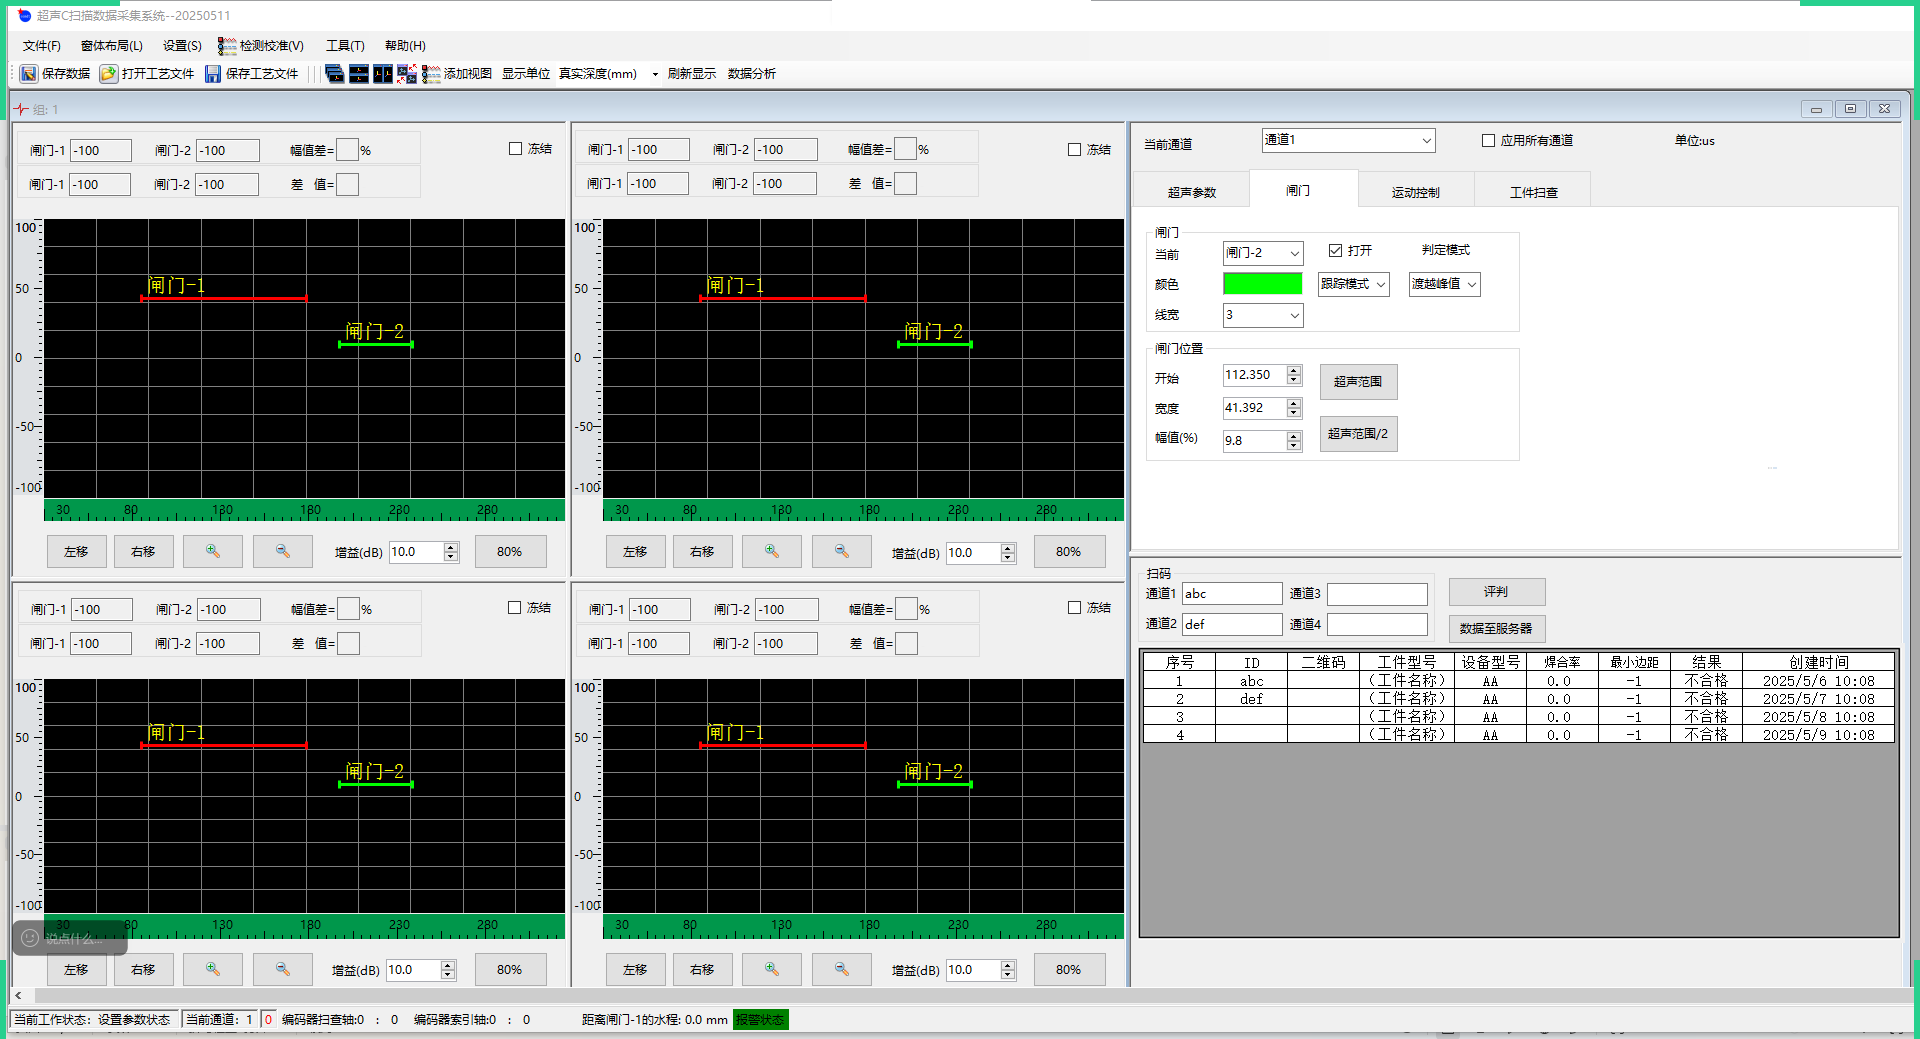Zoom in on the bottom-left waveform panel
1920x1039 pixels.
click(213, 970)
